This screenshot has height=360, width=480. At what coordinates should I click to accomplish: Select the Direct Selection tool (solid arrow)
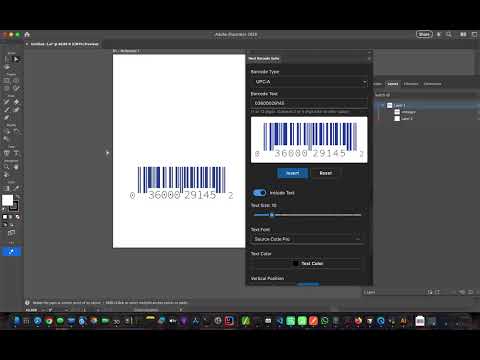point(16,59)
